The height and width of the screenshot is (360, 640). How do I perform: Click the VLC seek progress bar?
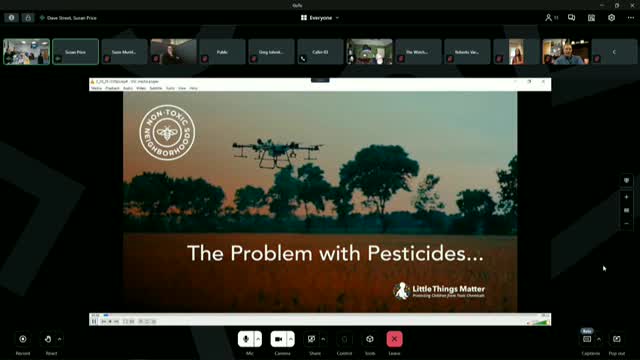[x=320, y=315]
